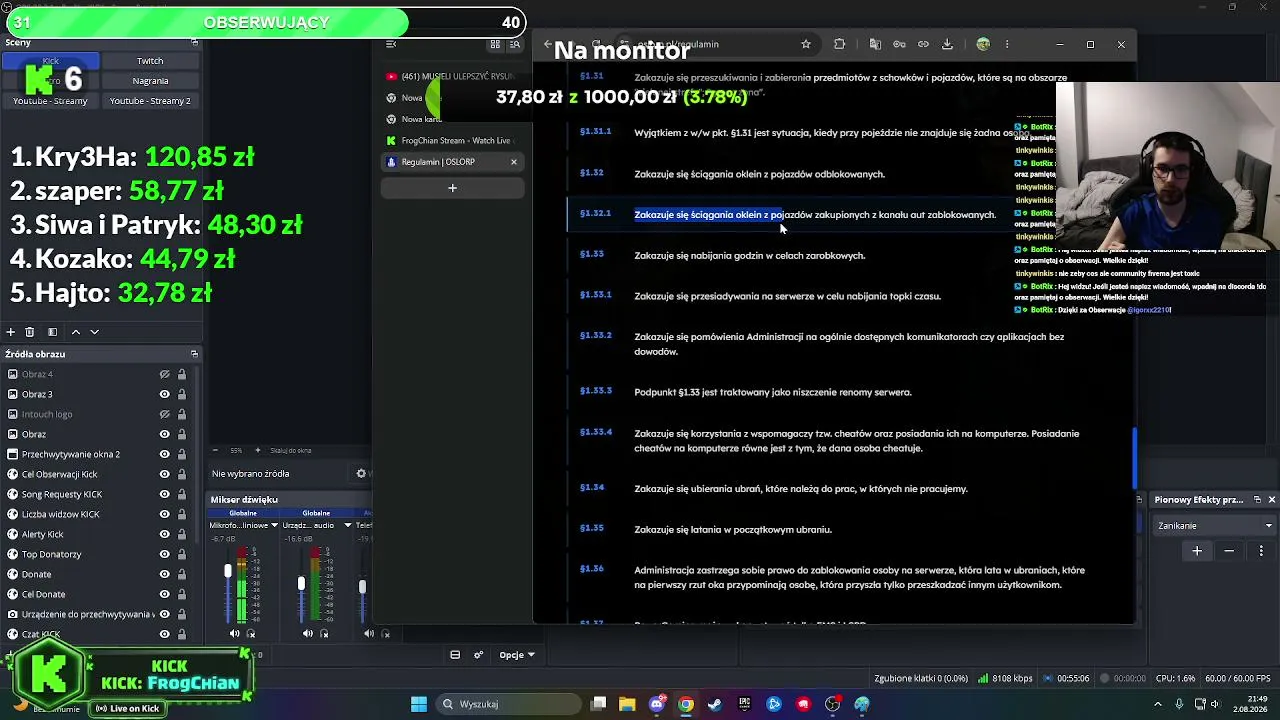Image resolution: width=1280 pixels, height=720 pixels.
Task: Click the Wyszukaj taskbar search box
Action: [506, 704]
